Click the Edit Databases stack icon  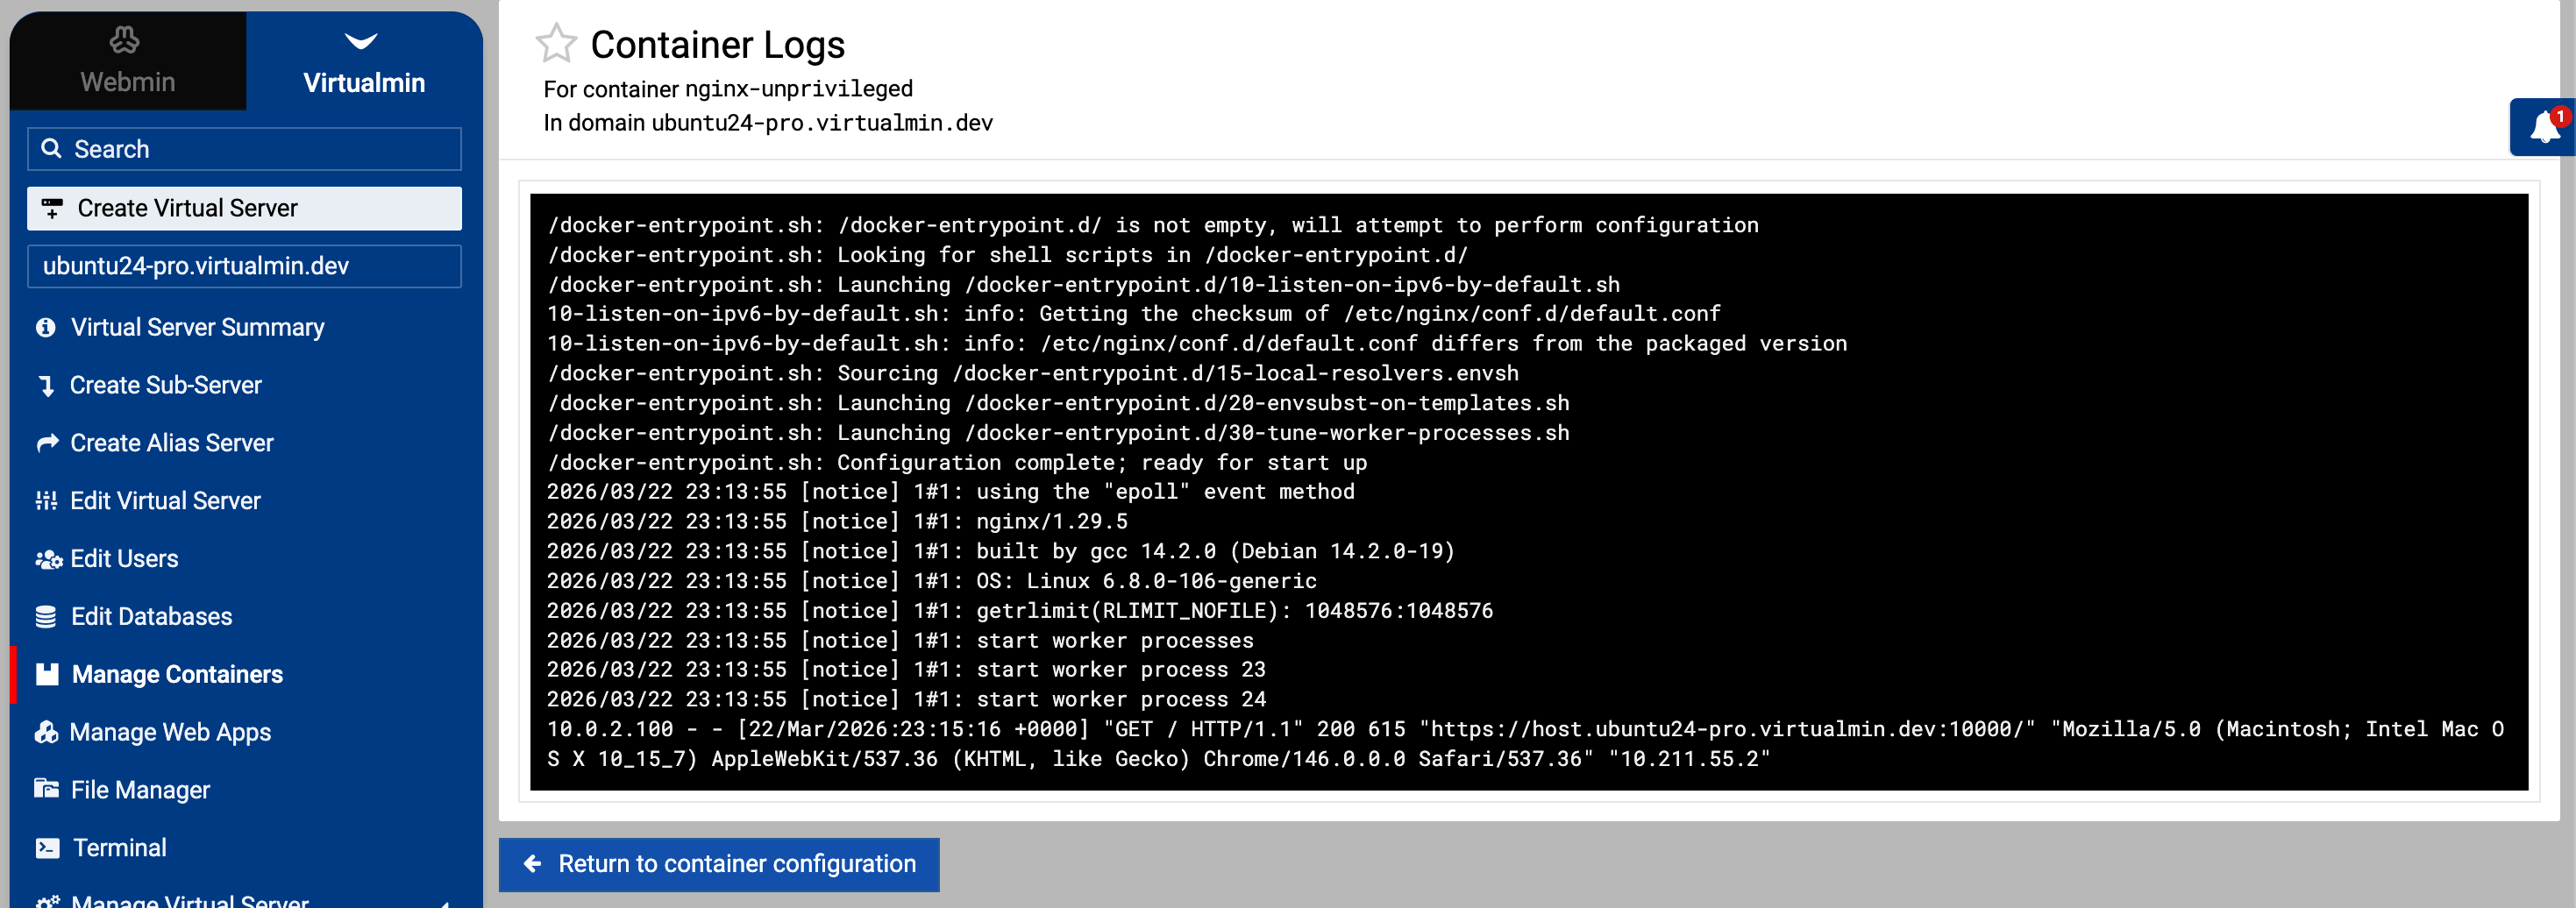46,617
